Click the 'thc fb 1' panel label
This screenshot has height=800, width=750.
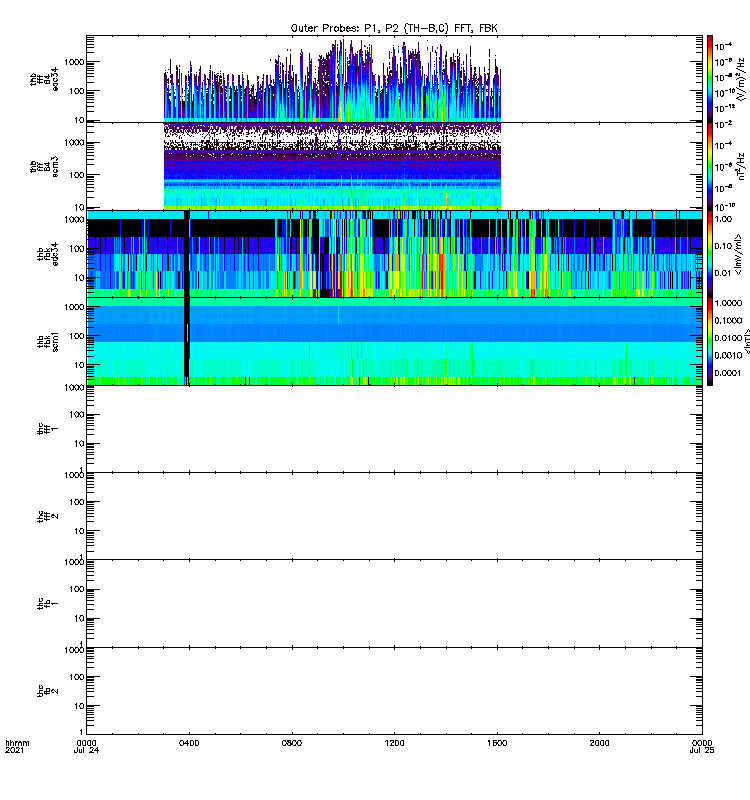pos(48,604)
